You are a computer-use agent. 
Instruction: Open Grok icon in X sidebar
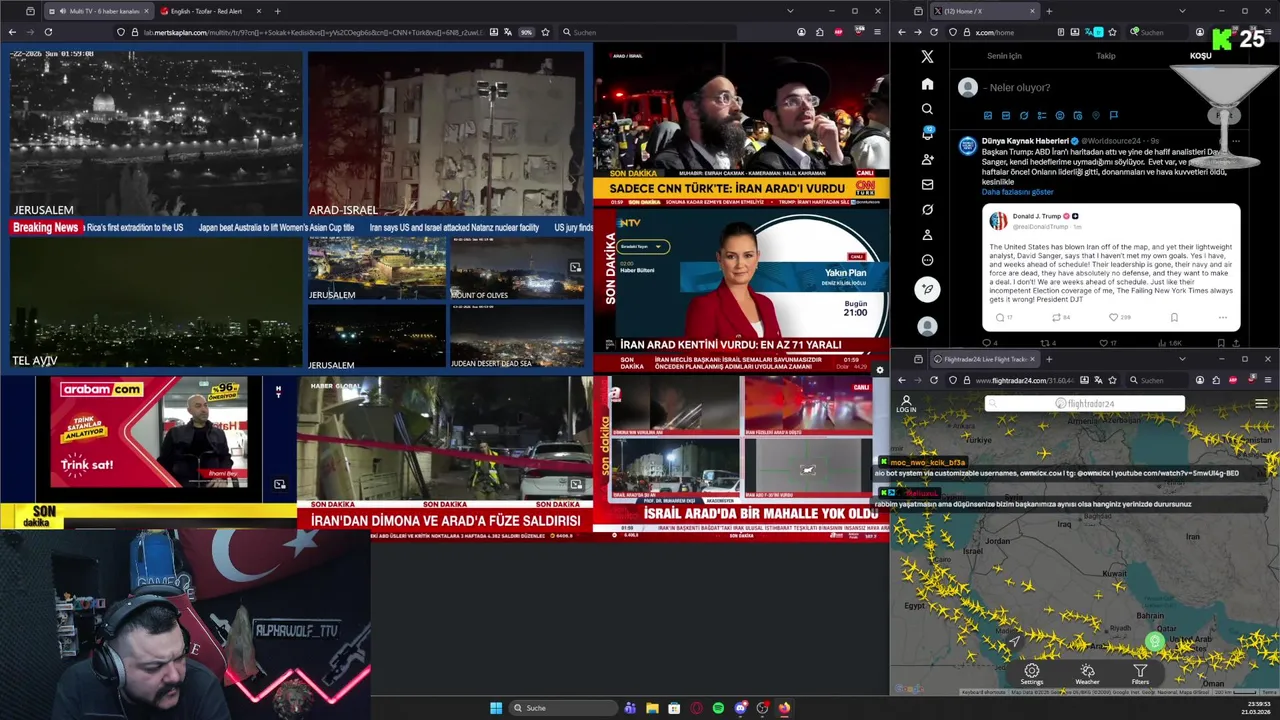pos(927,209)
